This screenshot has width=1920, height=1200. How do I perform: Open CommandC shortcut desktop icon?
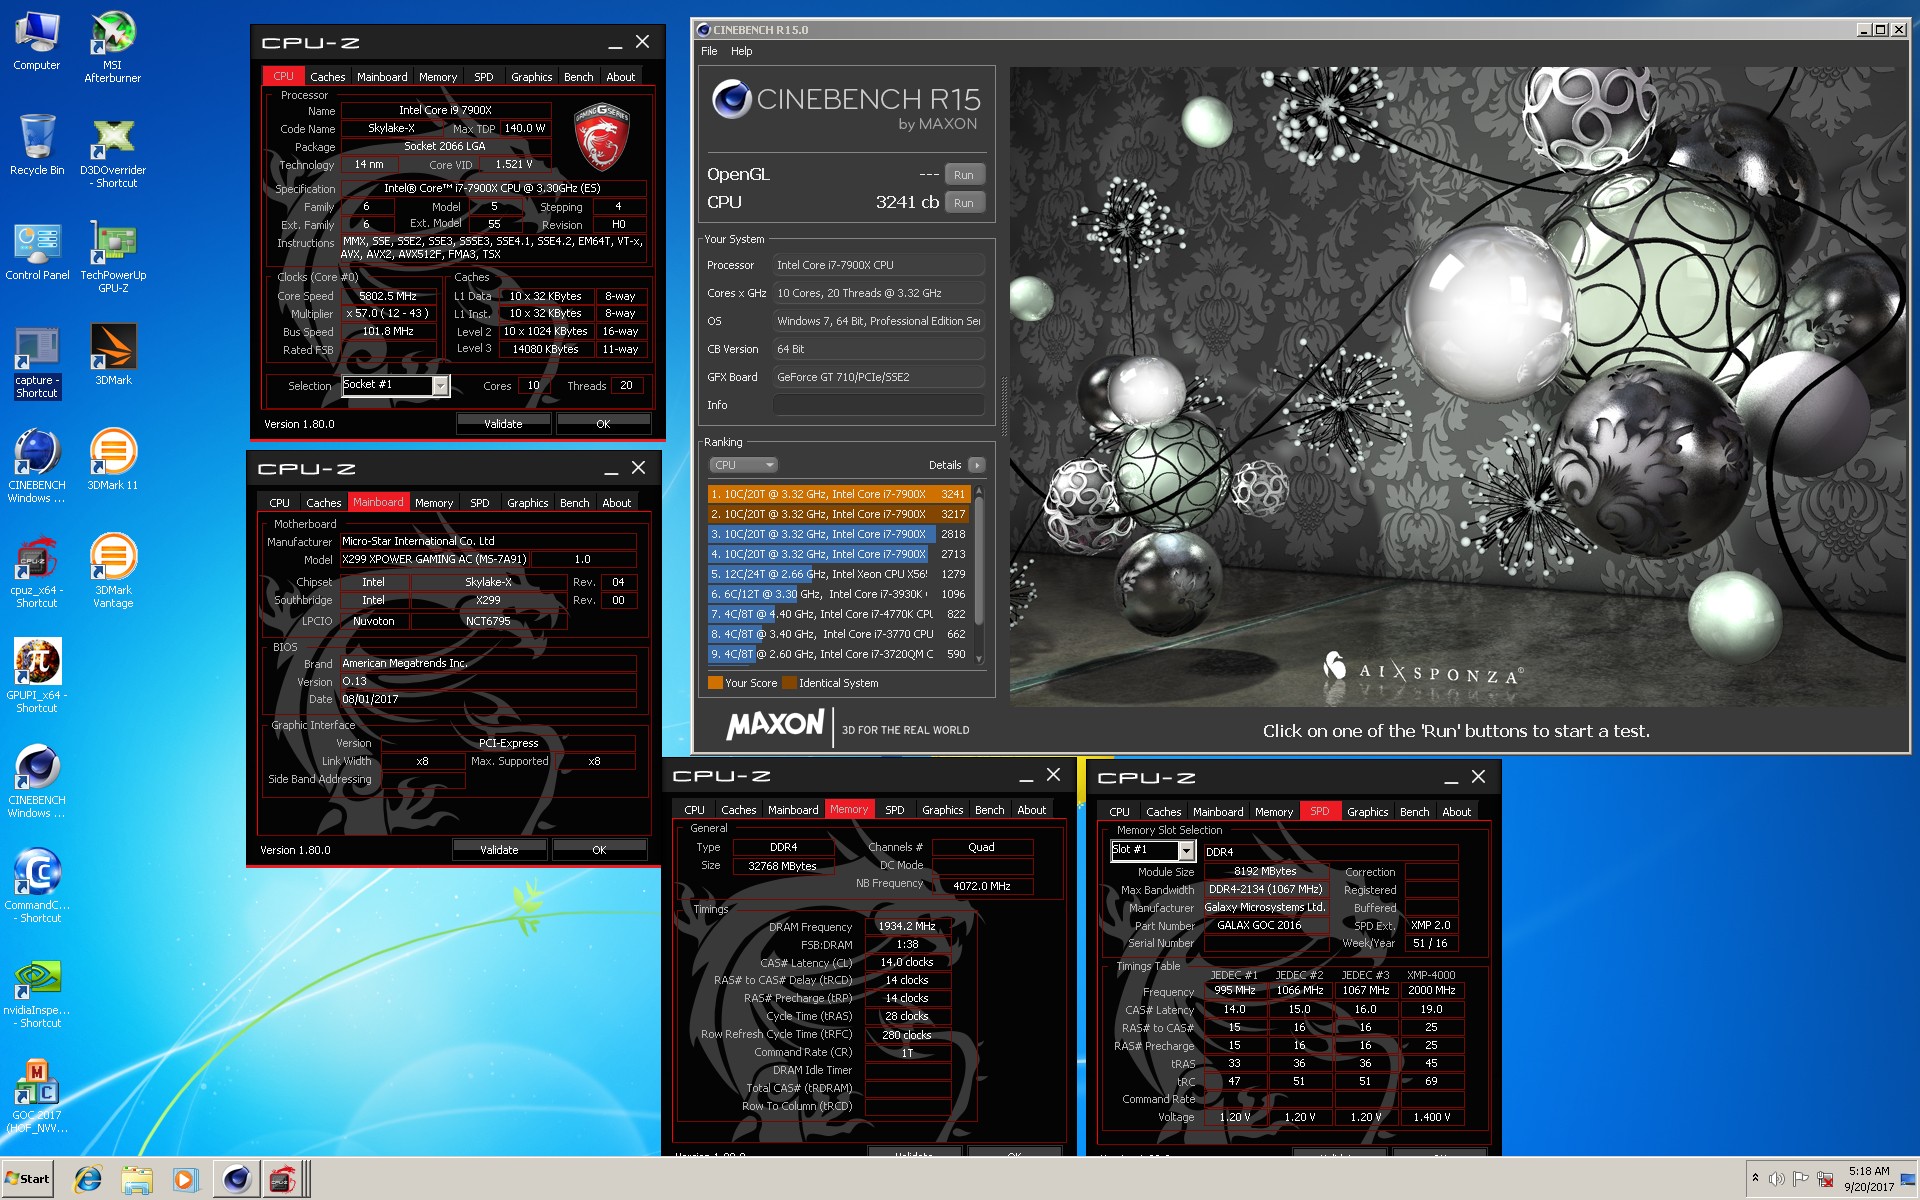tap(37, 886)
